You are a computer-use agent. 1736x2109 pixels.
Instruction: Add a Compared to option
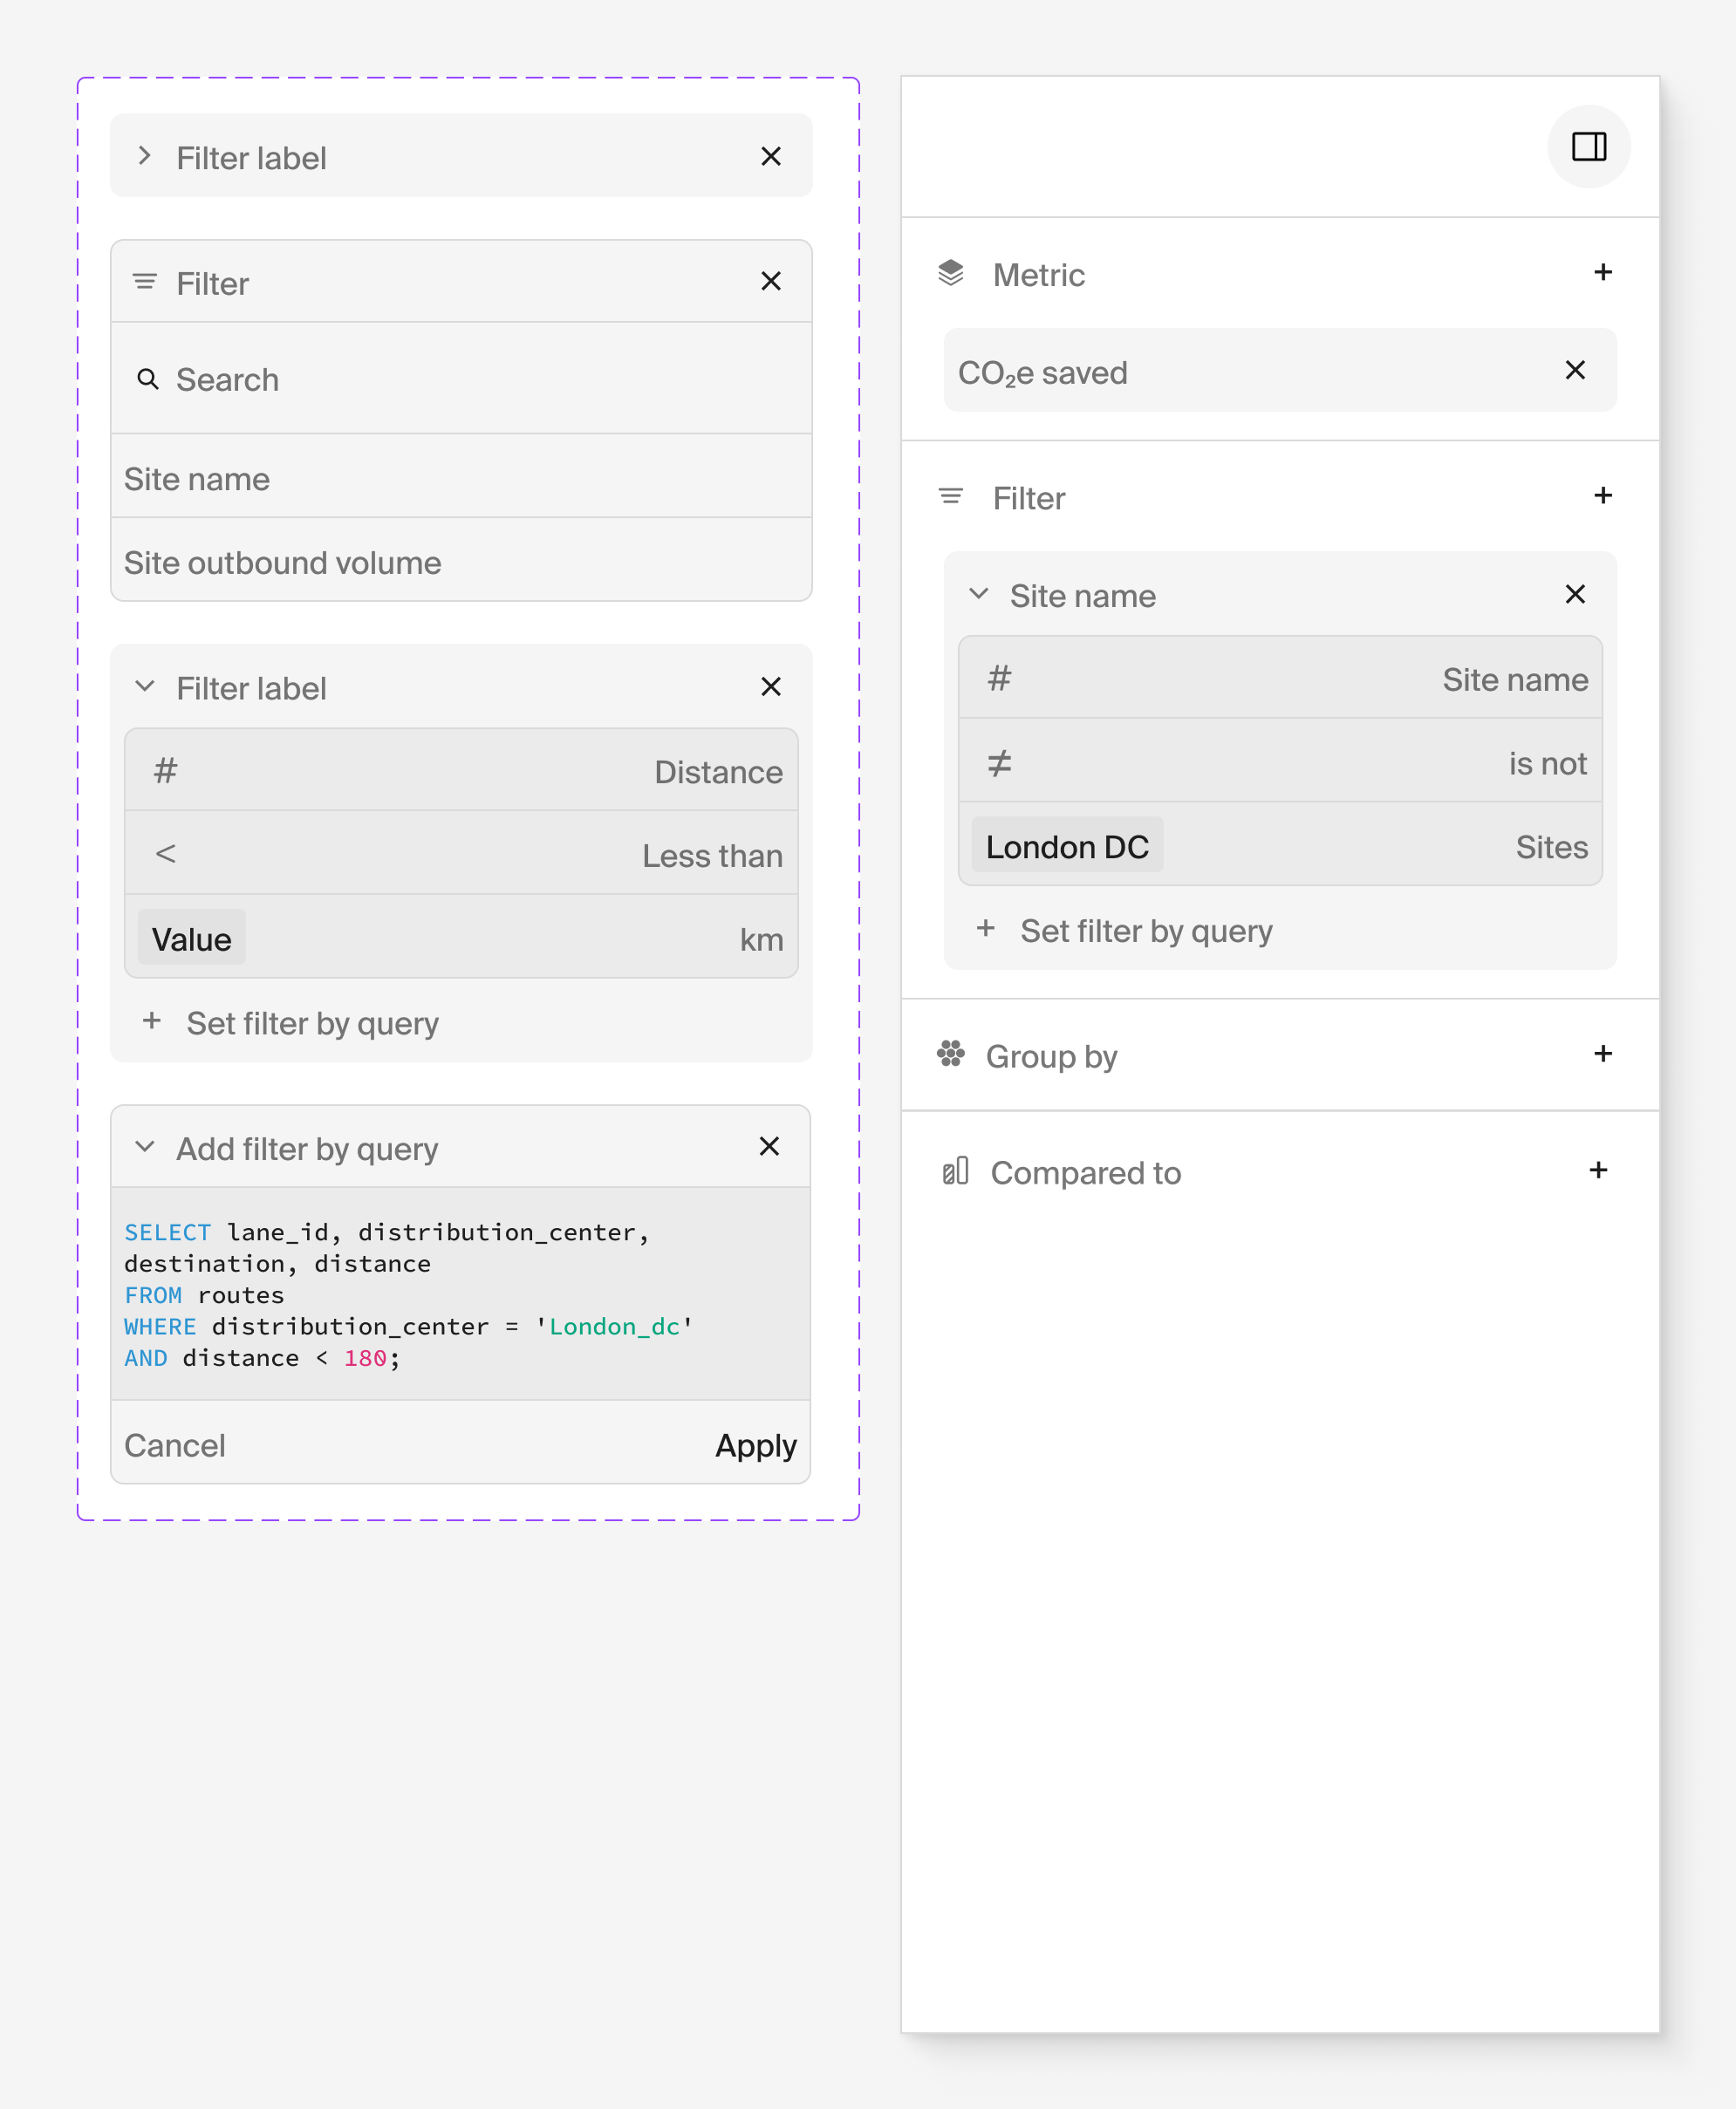[1598, 1170]
